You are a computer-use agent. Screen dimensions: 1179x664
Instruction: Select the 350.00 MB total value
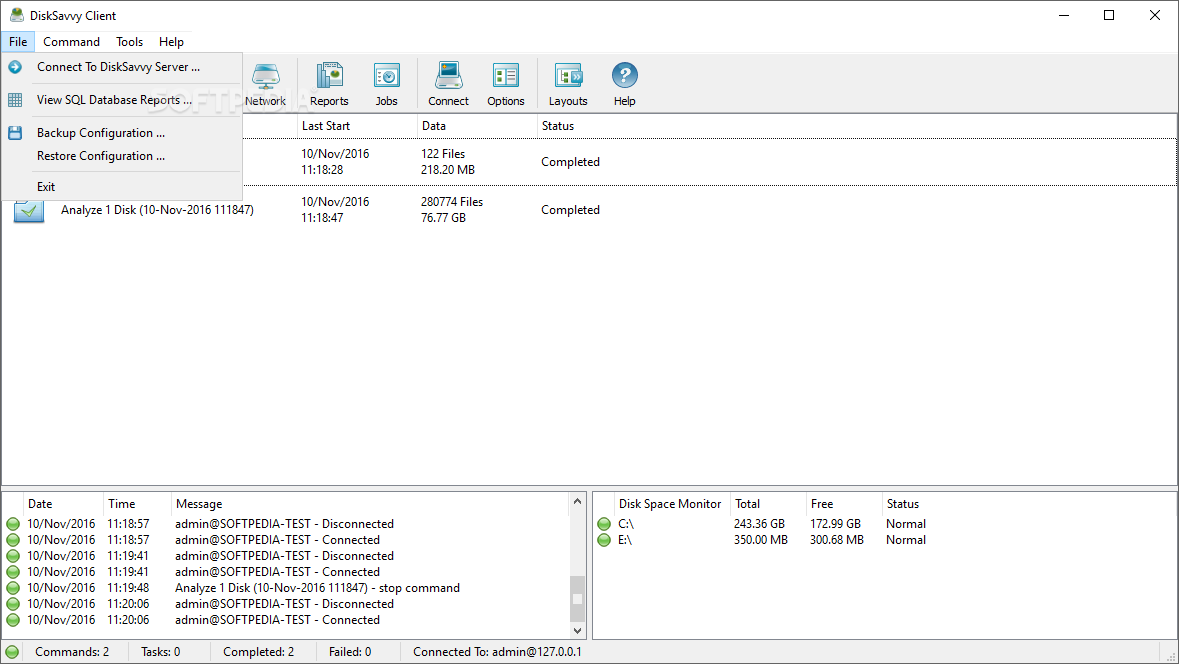pos(761,540)
